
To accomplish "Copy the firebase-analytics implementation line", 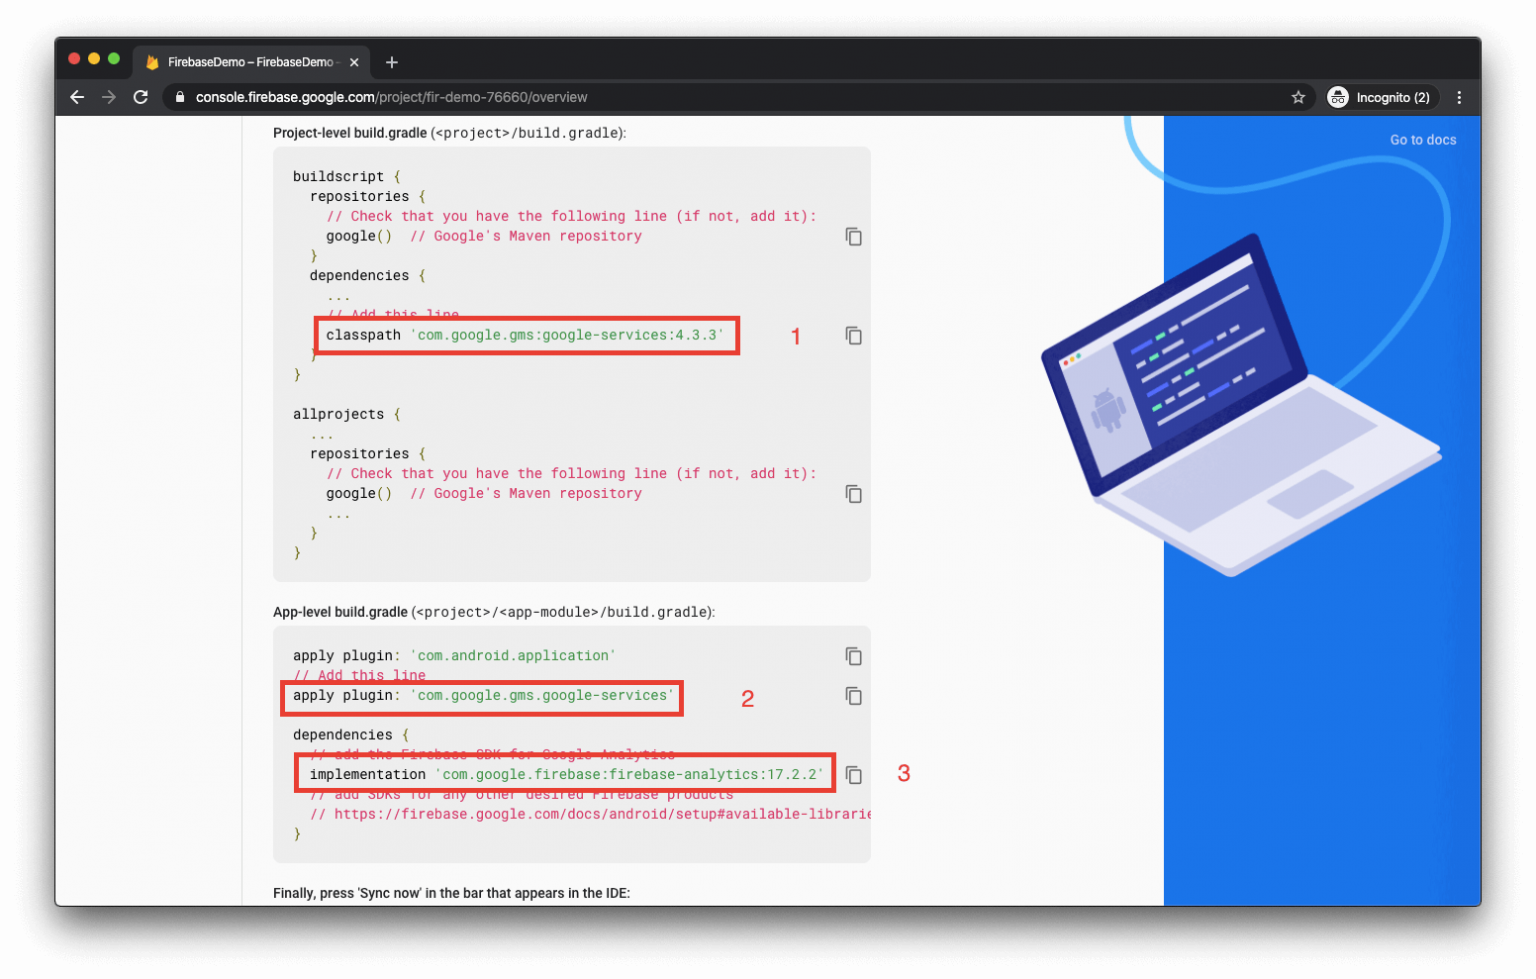I will 853,775.
